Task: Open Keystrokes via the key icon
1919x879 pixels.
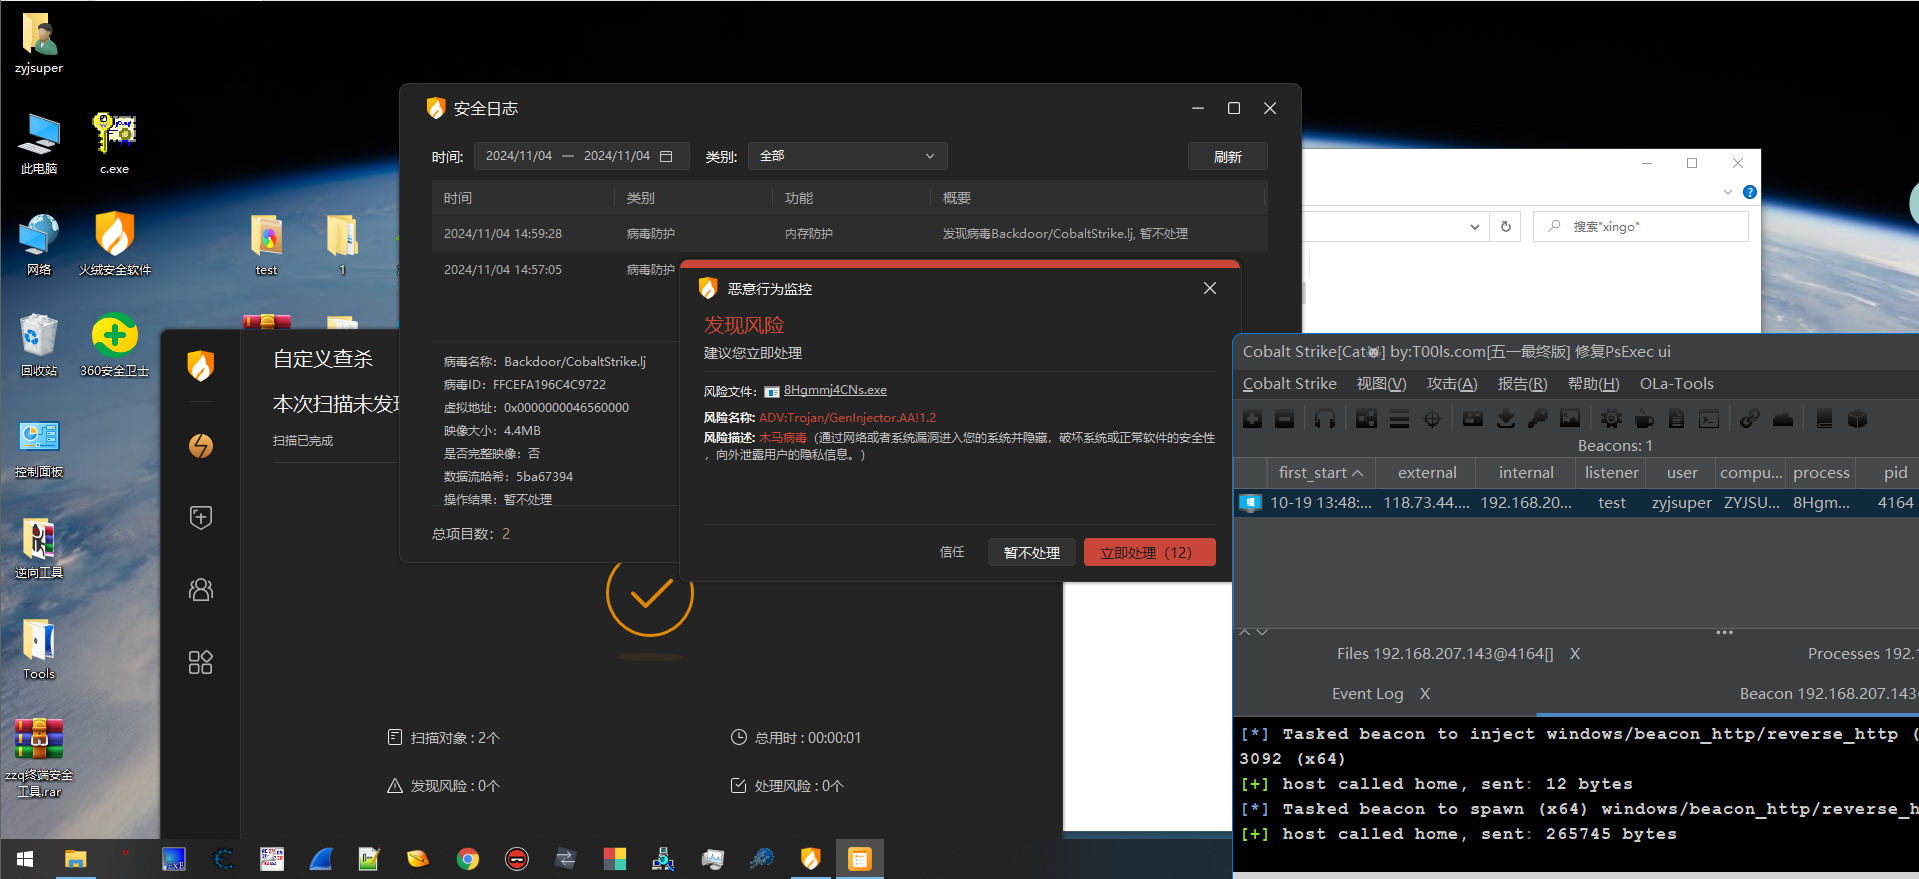Action: 1538,419
